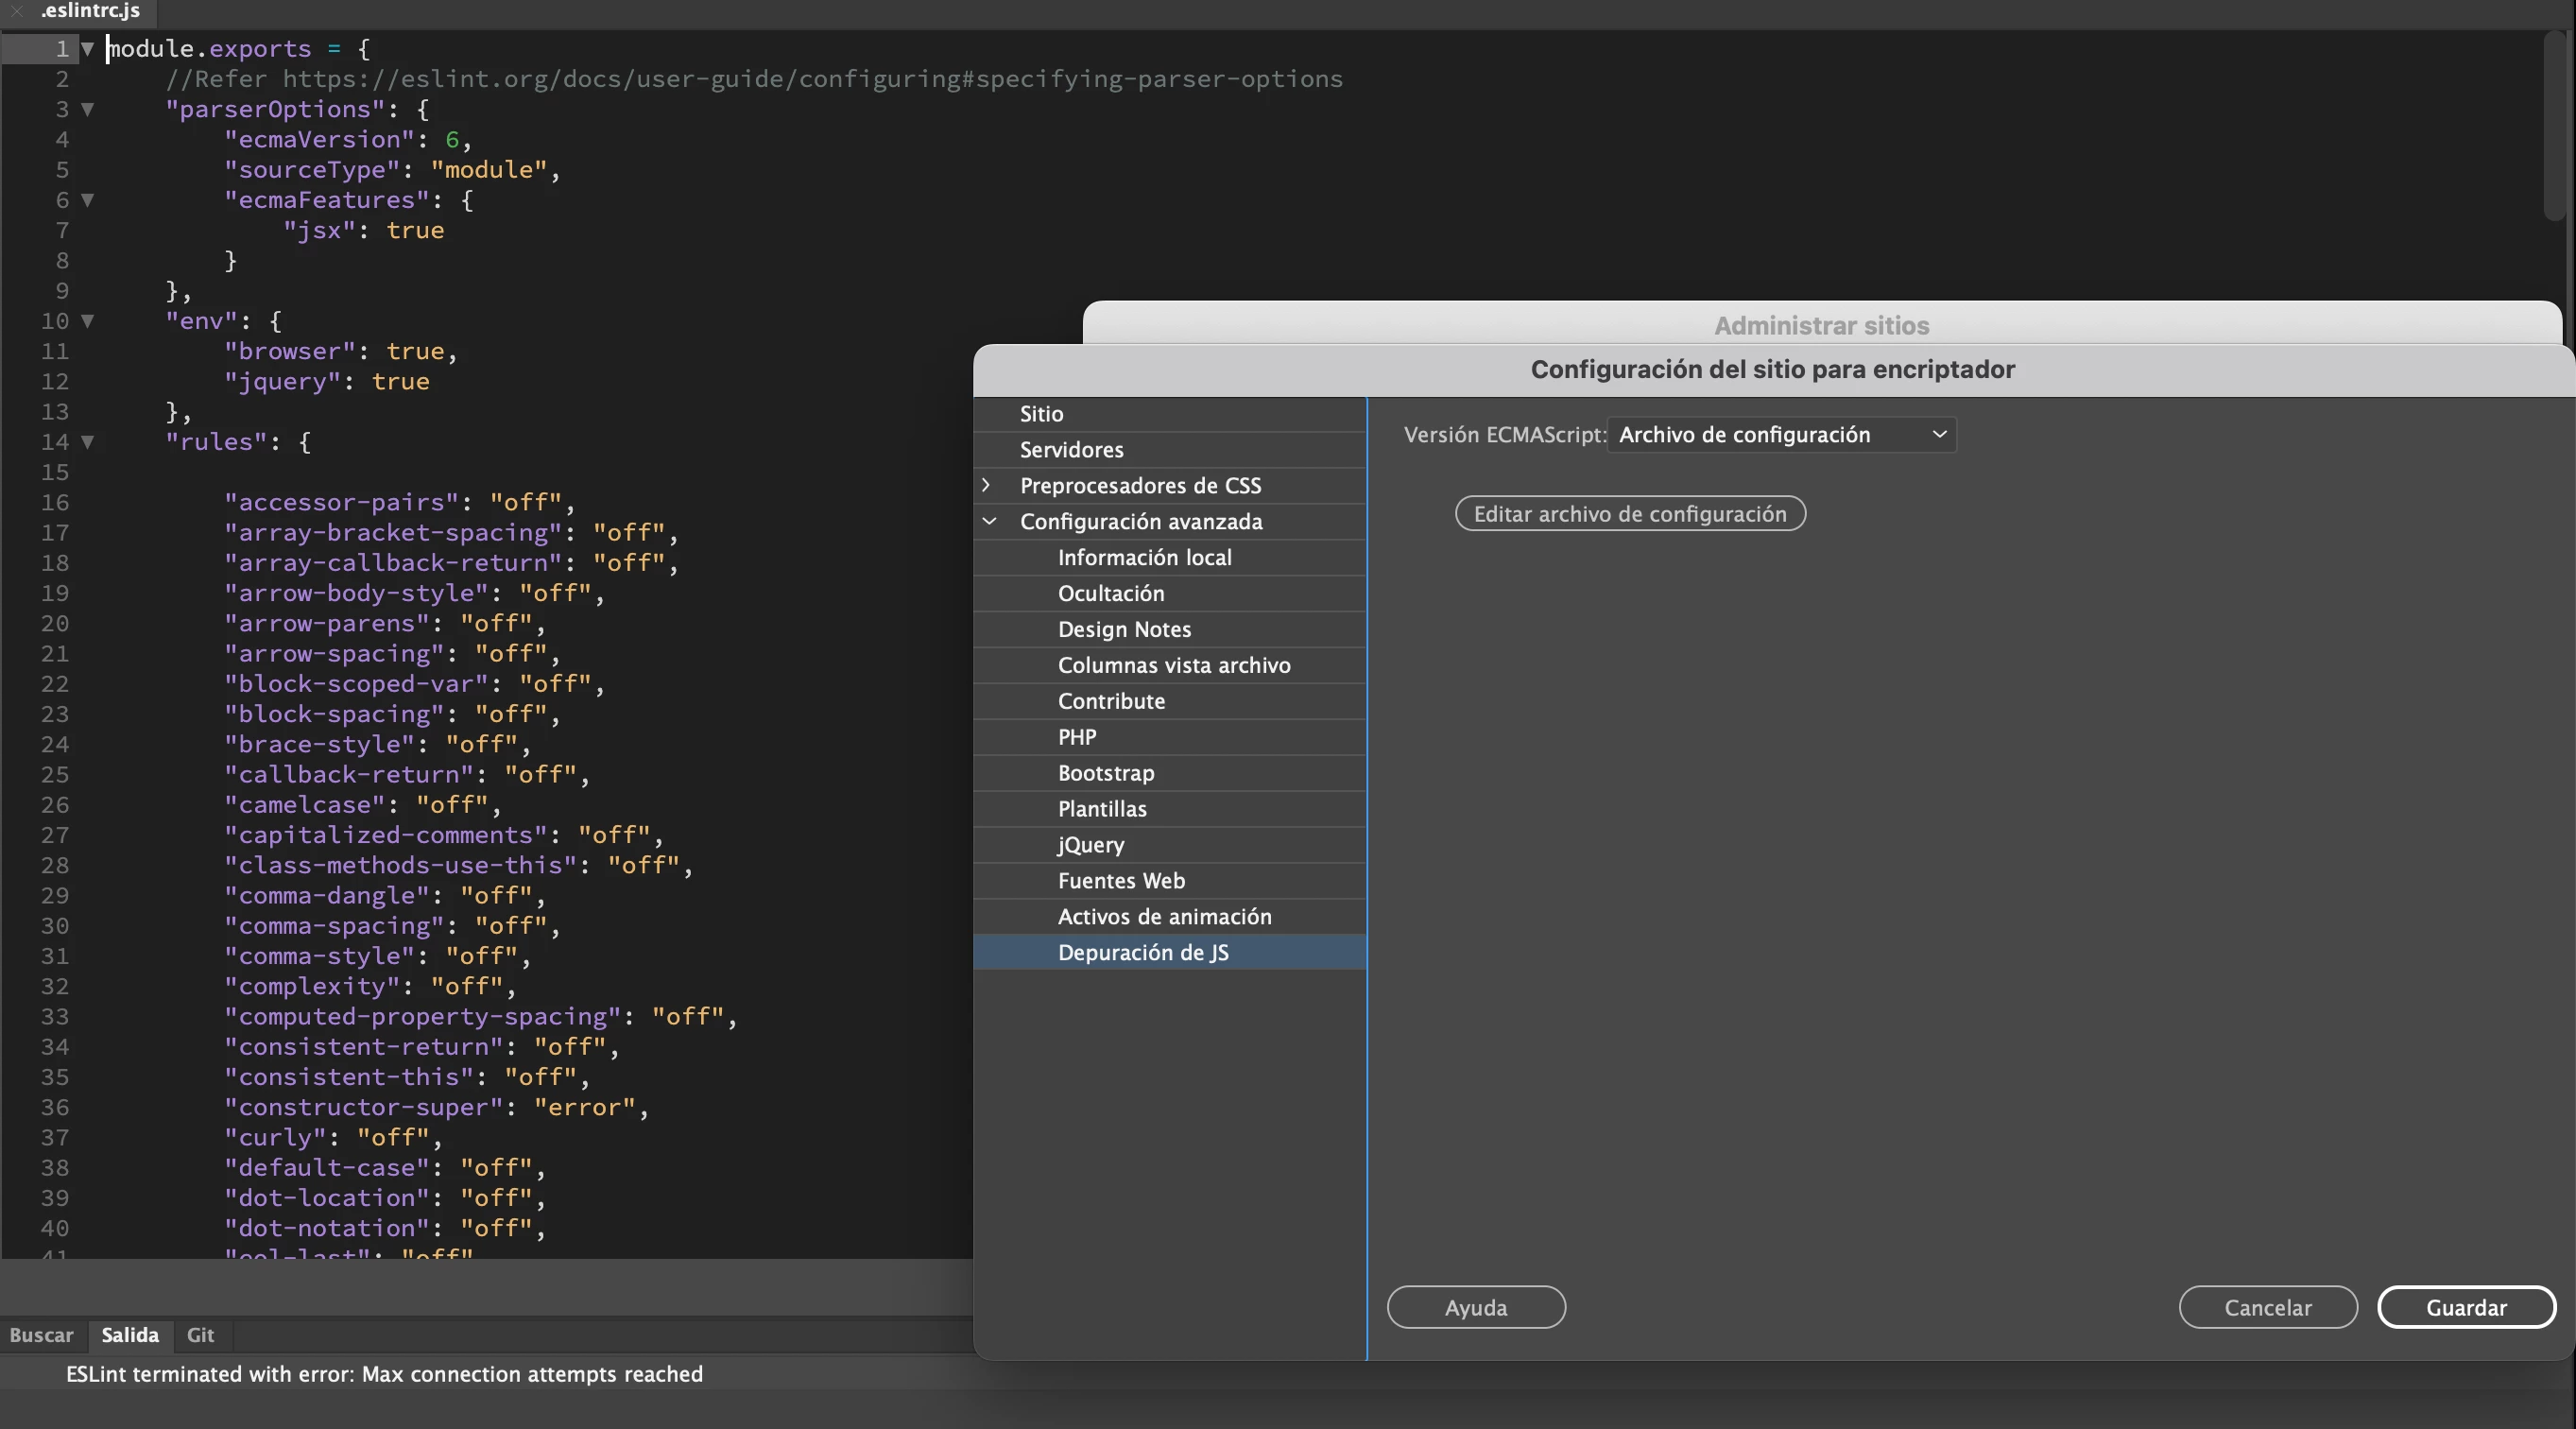Viewport: 2576px width, 1429px height.
Task: Collapse the module.exports fold triangle on line 1
Action: 87,48
